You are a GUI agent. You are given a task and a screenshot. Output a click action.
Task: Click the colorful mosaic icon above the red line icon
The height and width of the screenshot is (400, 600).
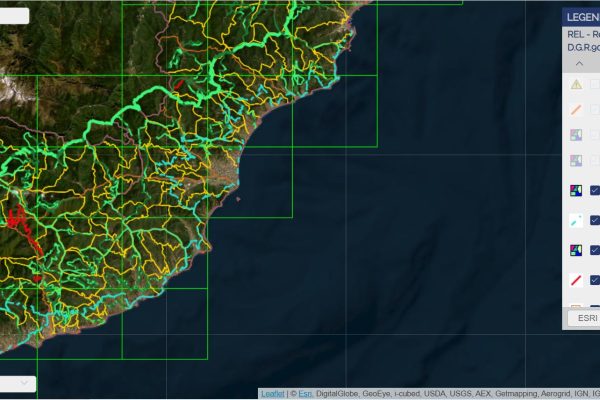click(576, 250)
